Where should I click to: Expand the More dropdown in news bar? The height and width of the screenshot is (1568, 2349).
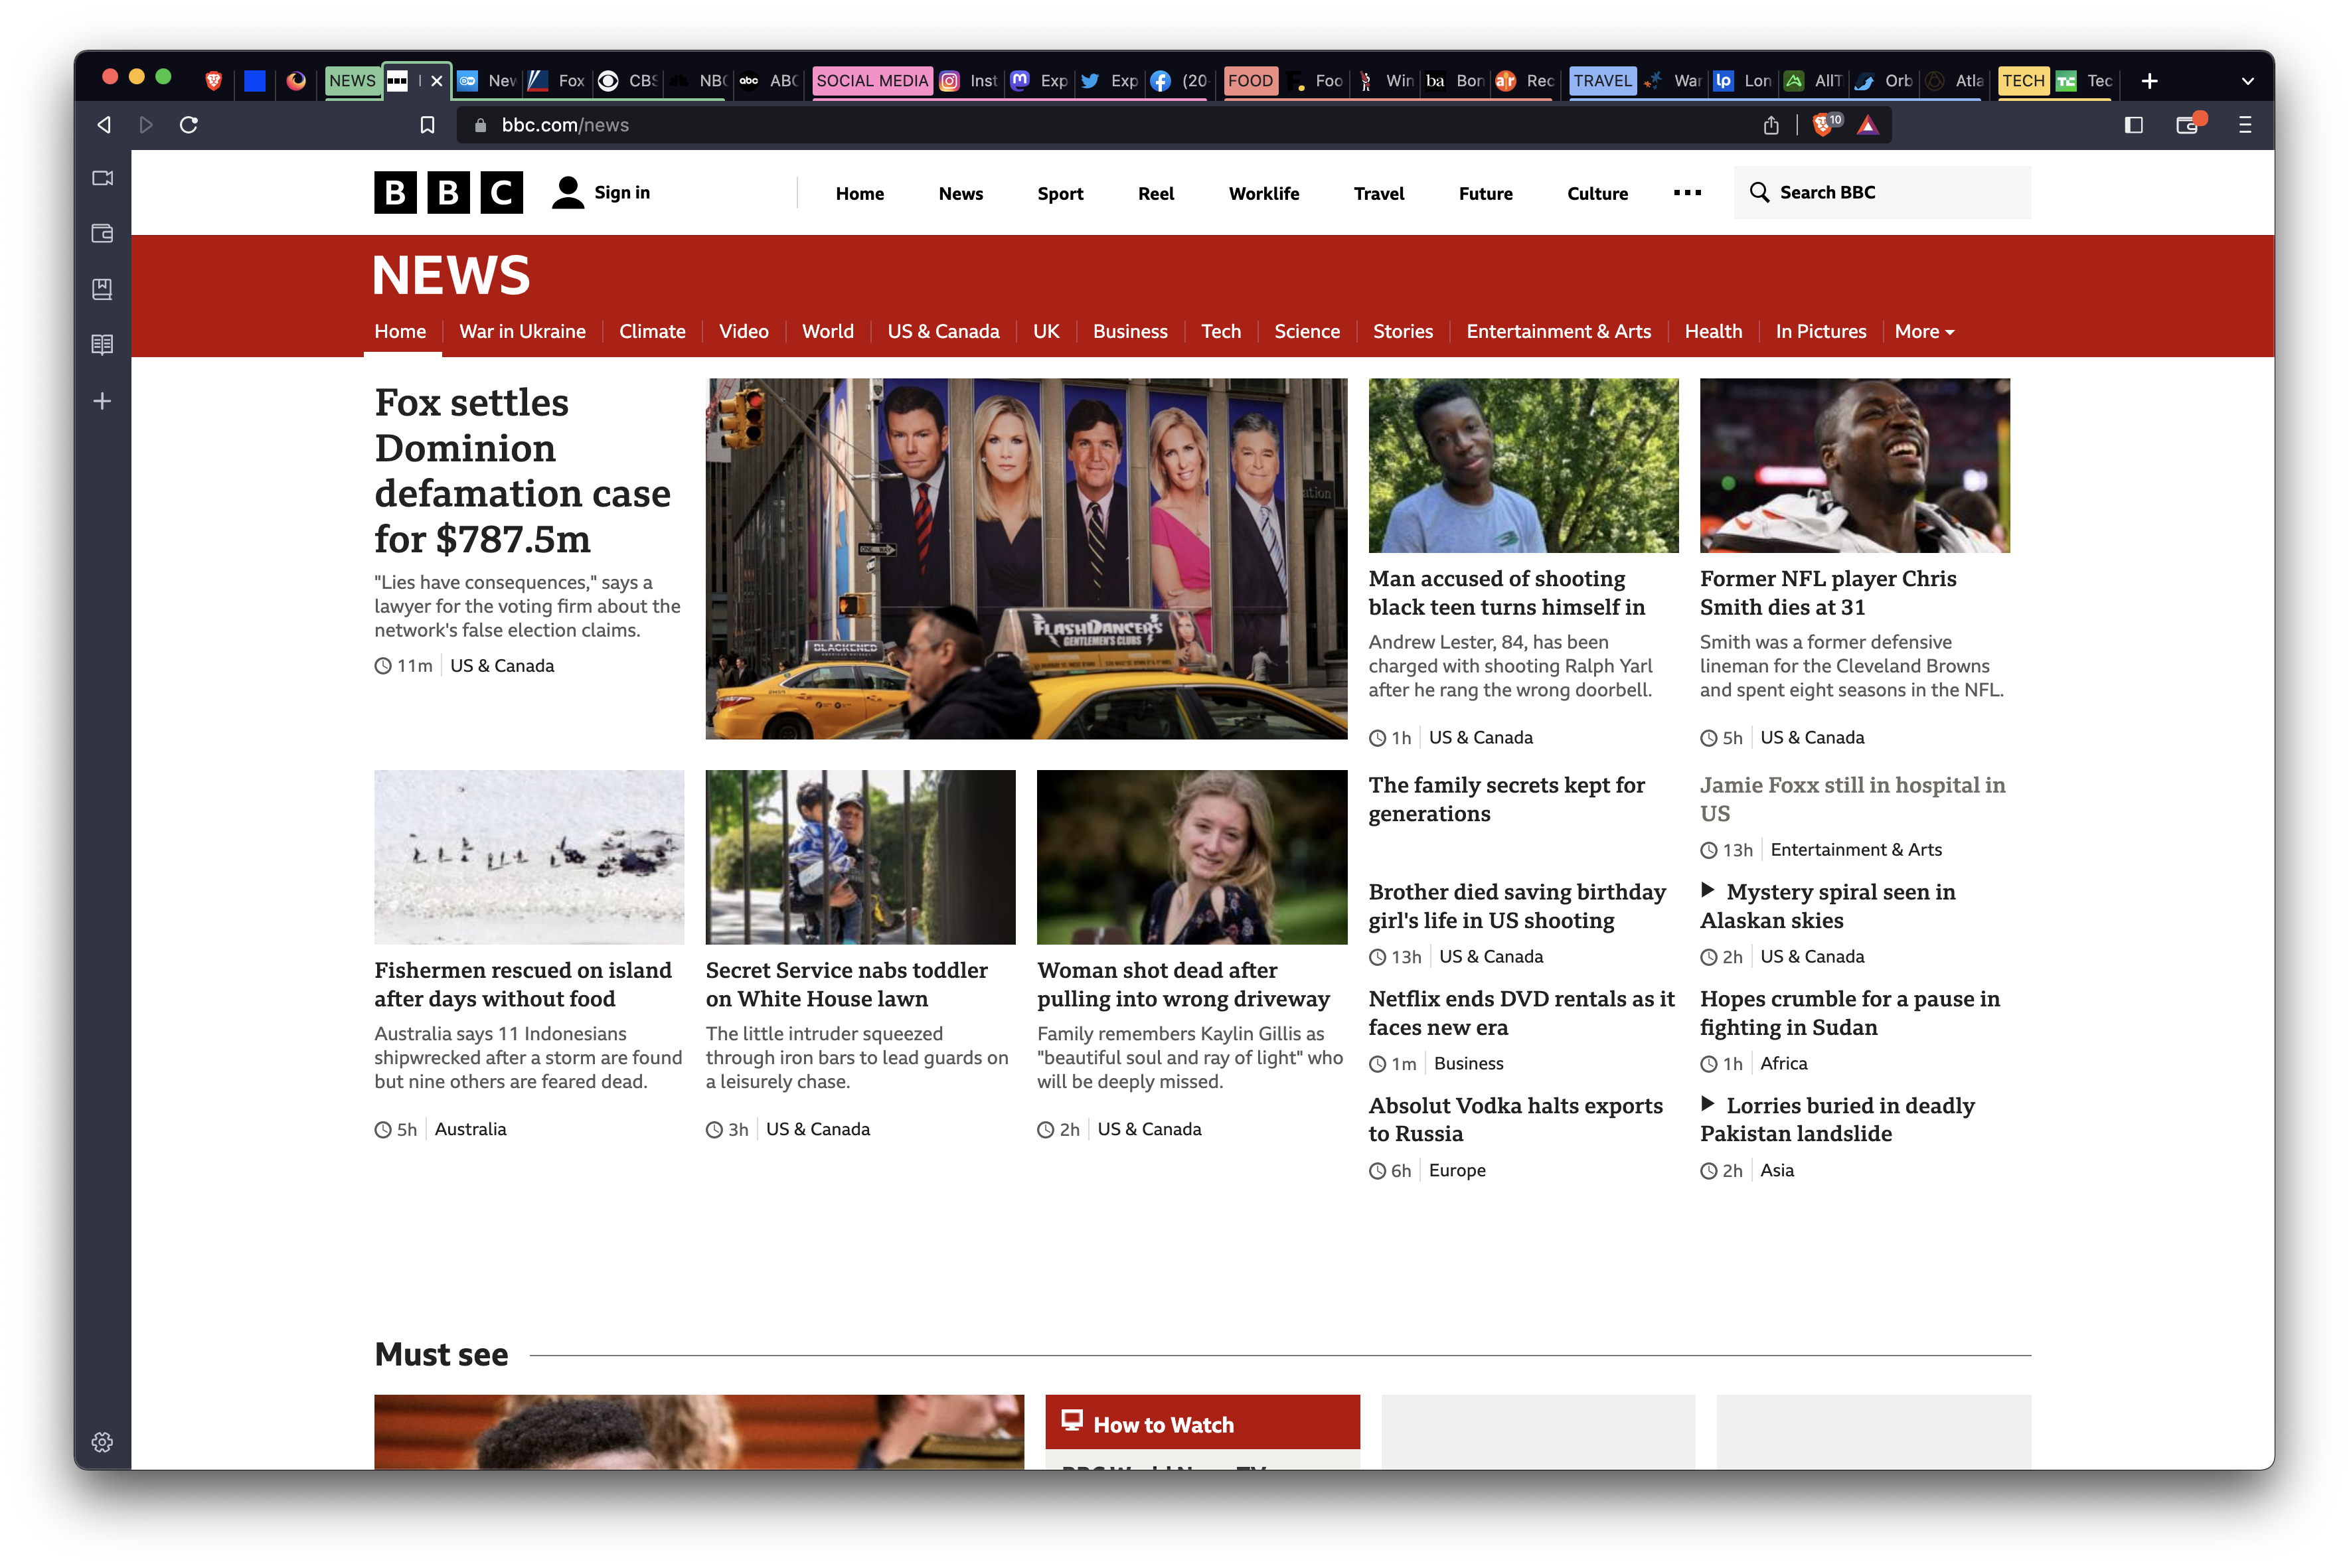[x=1924, y=331]
